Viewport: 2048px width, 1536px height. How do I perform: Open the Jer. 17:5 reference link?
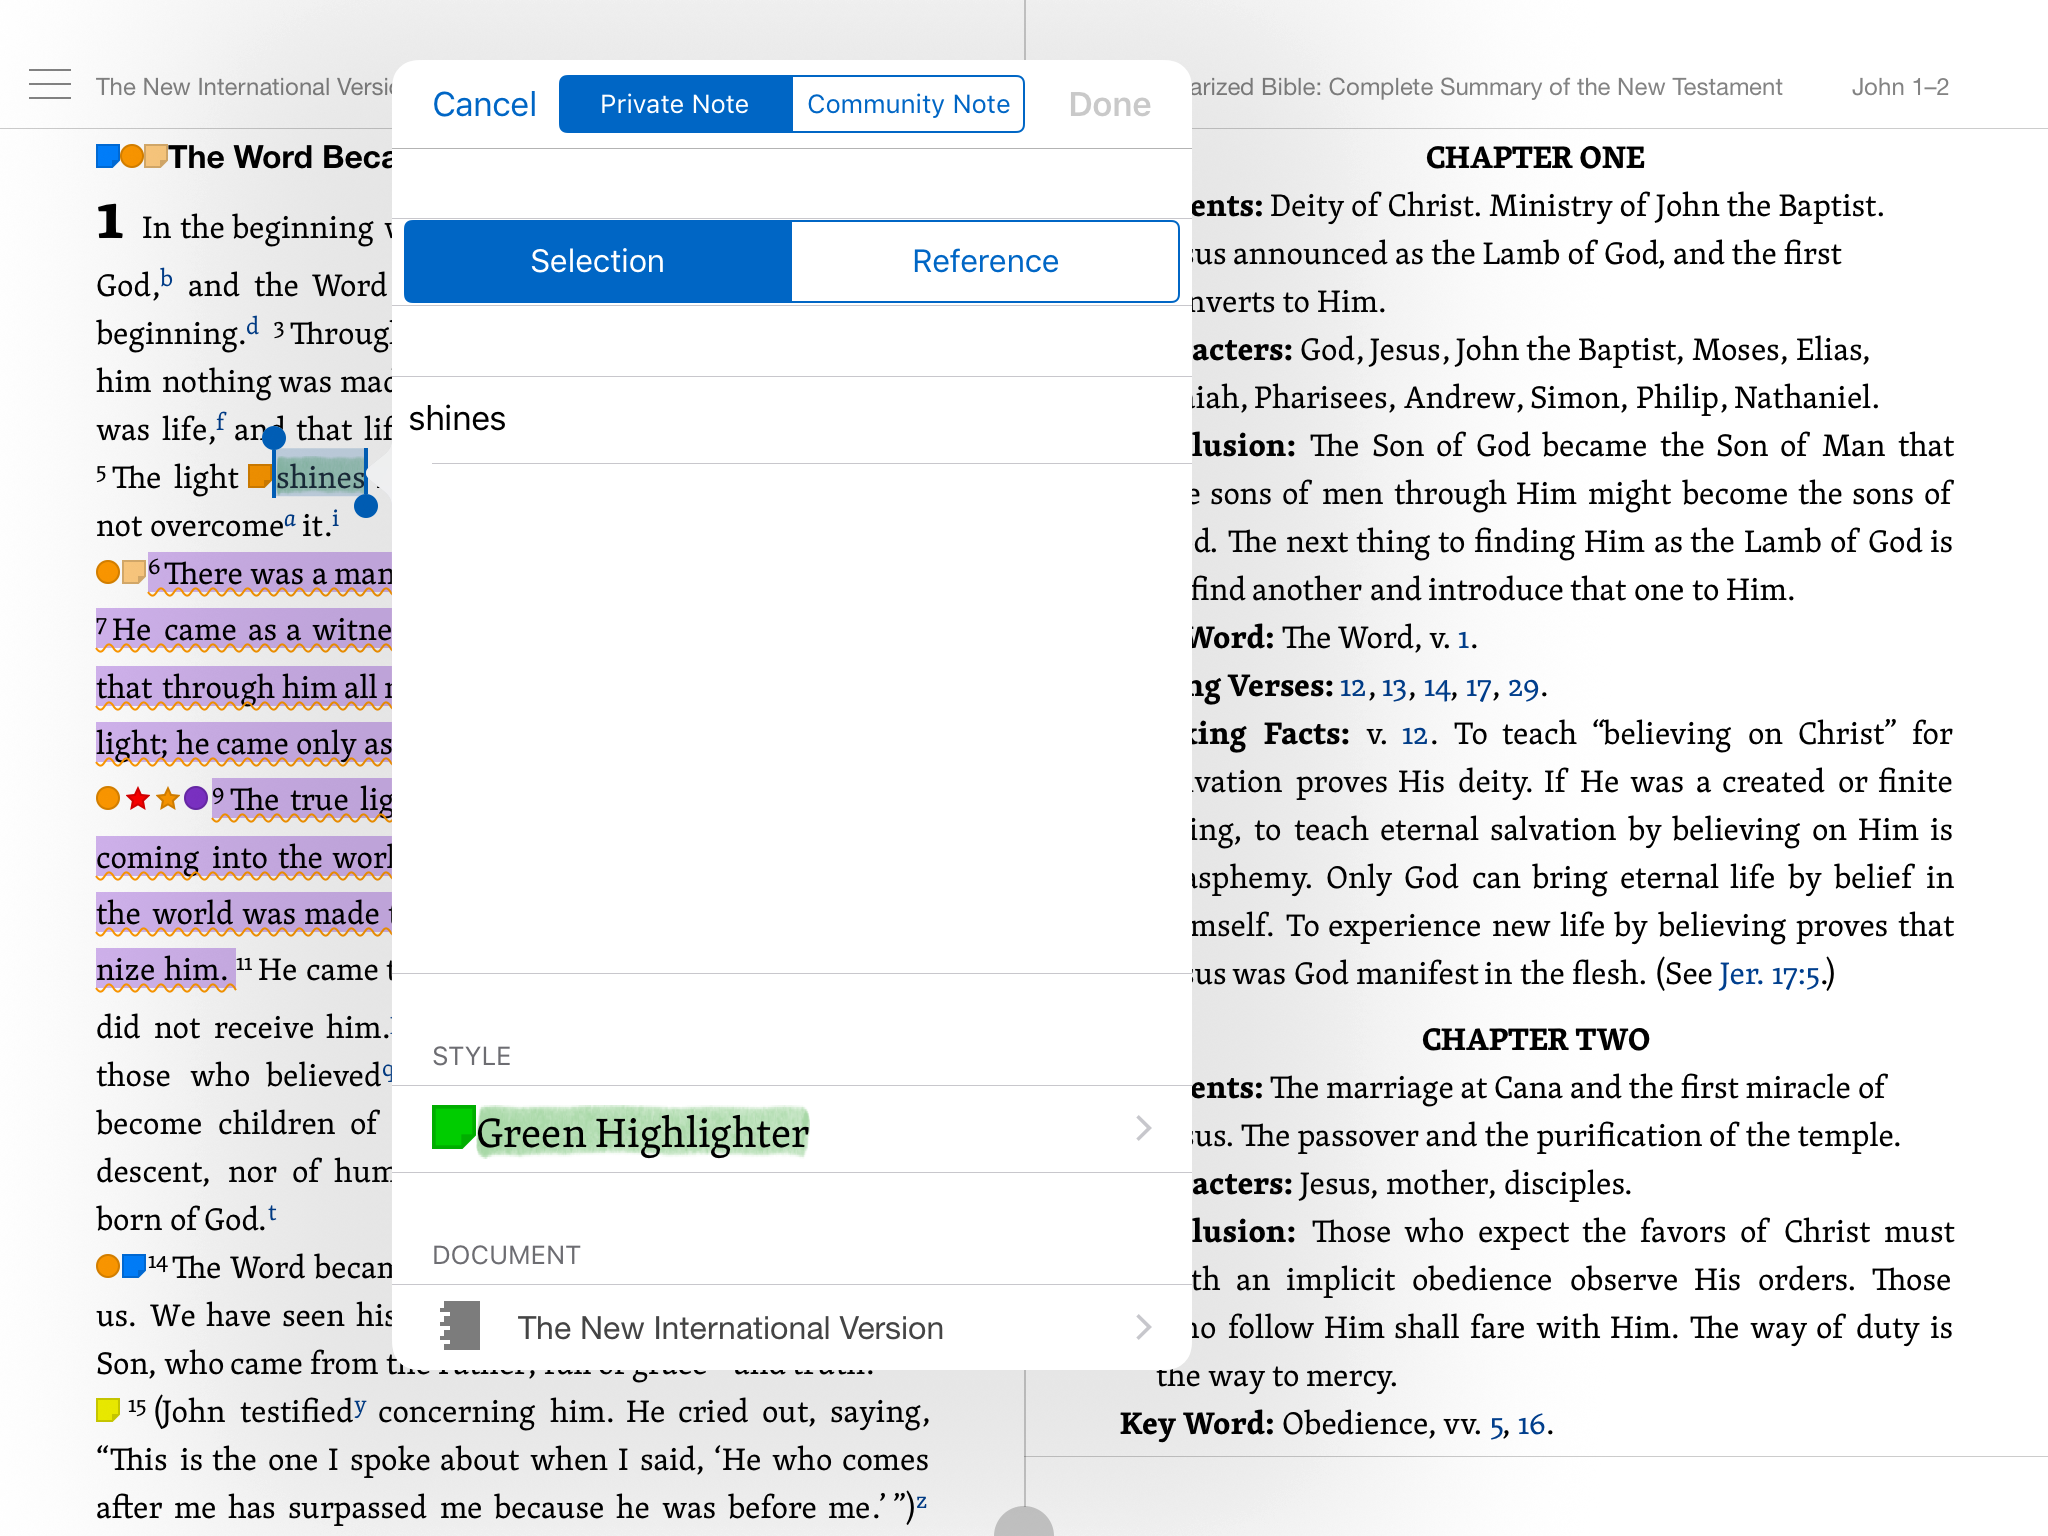tap(1769, 974)
